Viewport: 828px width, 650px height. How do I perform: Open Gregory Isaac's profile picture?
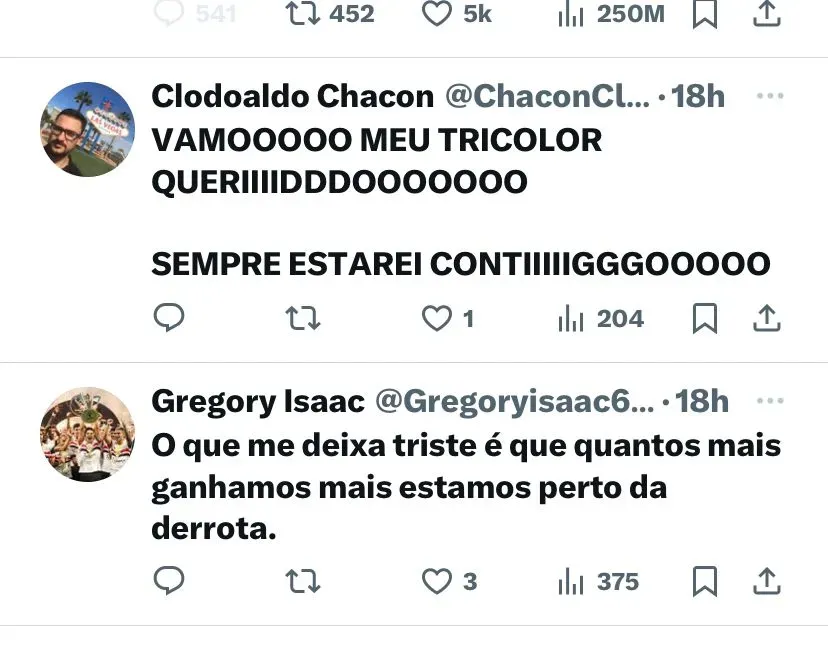pos(88,434)
